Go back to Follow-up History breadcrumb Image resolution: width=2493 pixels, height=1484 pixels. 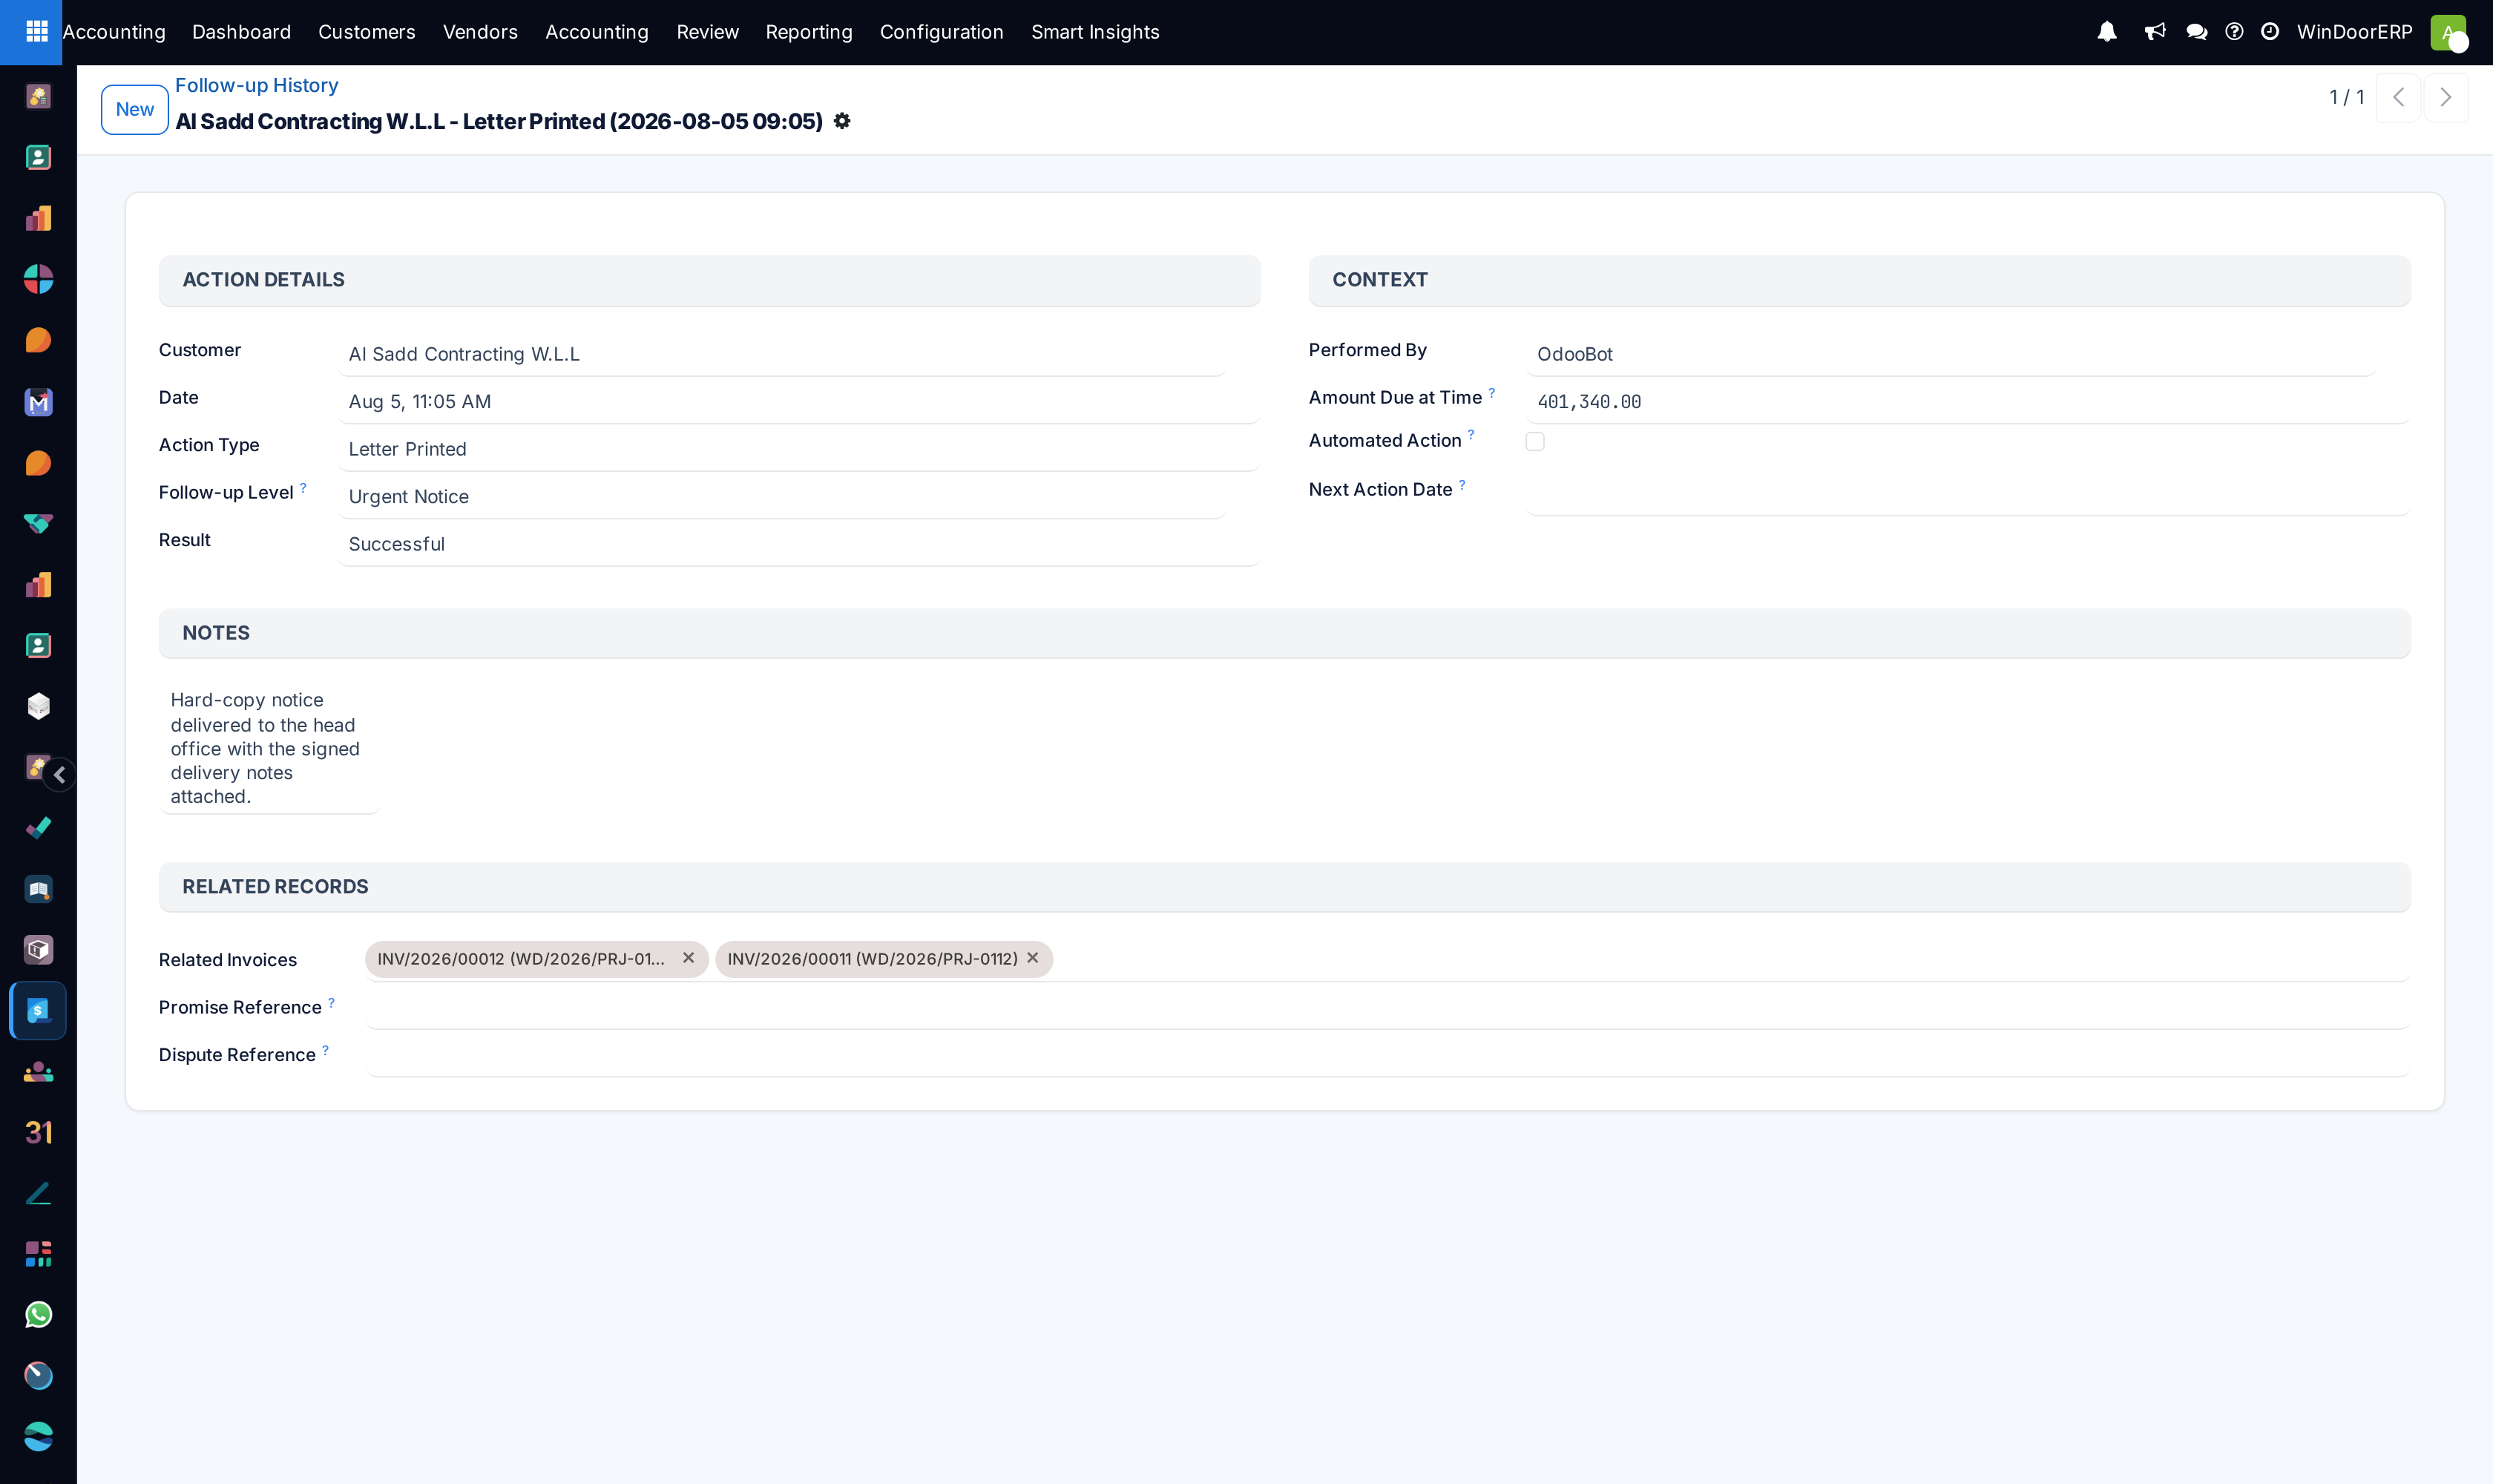tap(257, 85)
